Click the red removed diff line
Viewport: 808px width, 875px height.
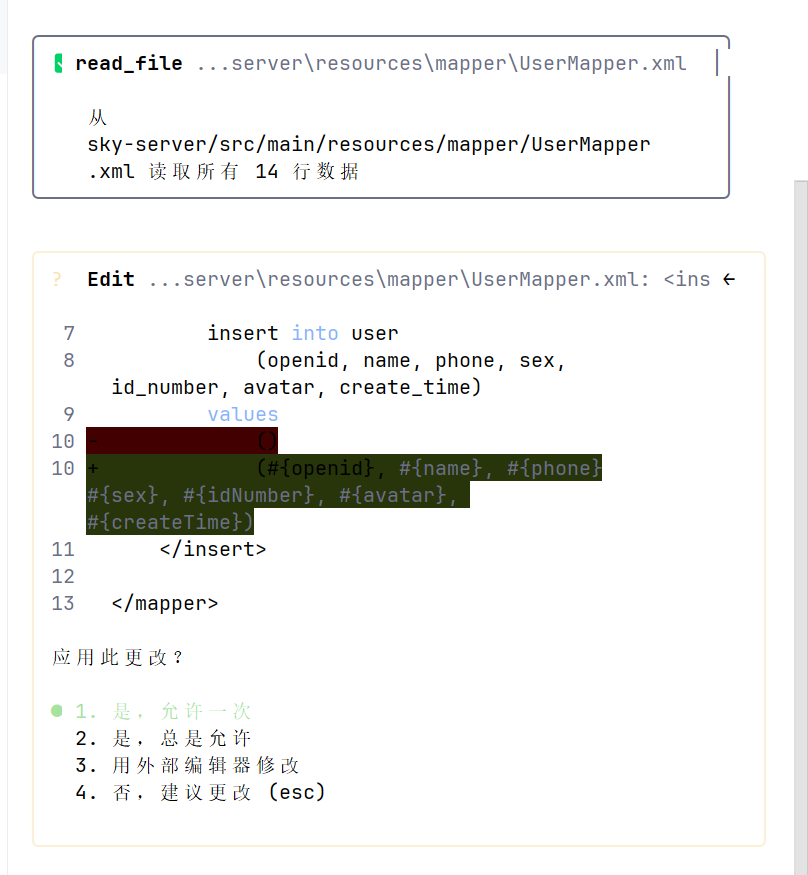(182, 441)
